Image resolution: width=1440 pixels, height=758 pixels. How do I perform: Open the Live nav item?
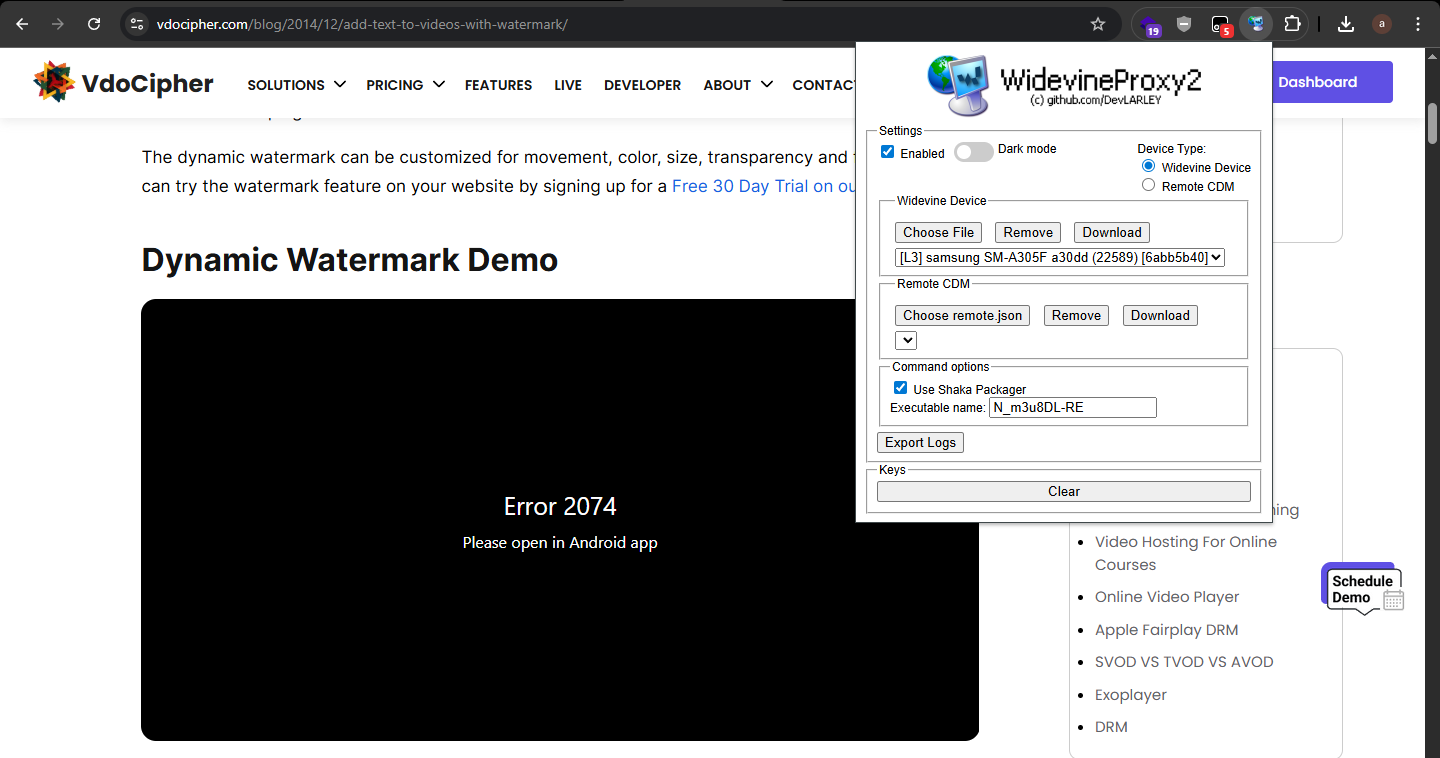click(x=568, y=85)
